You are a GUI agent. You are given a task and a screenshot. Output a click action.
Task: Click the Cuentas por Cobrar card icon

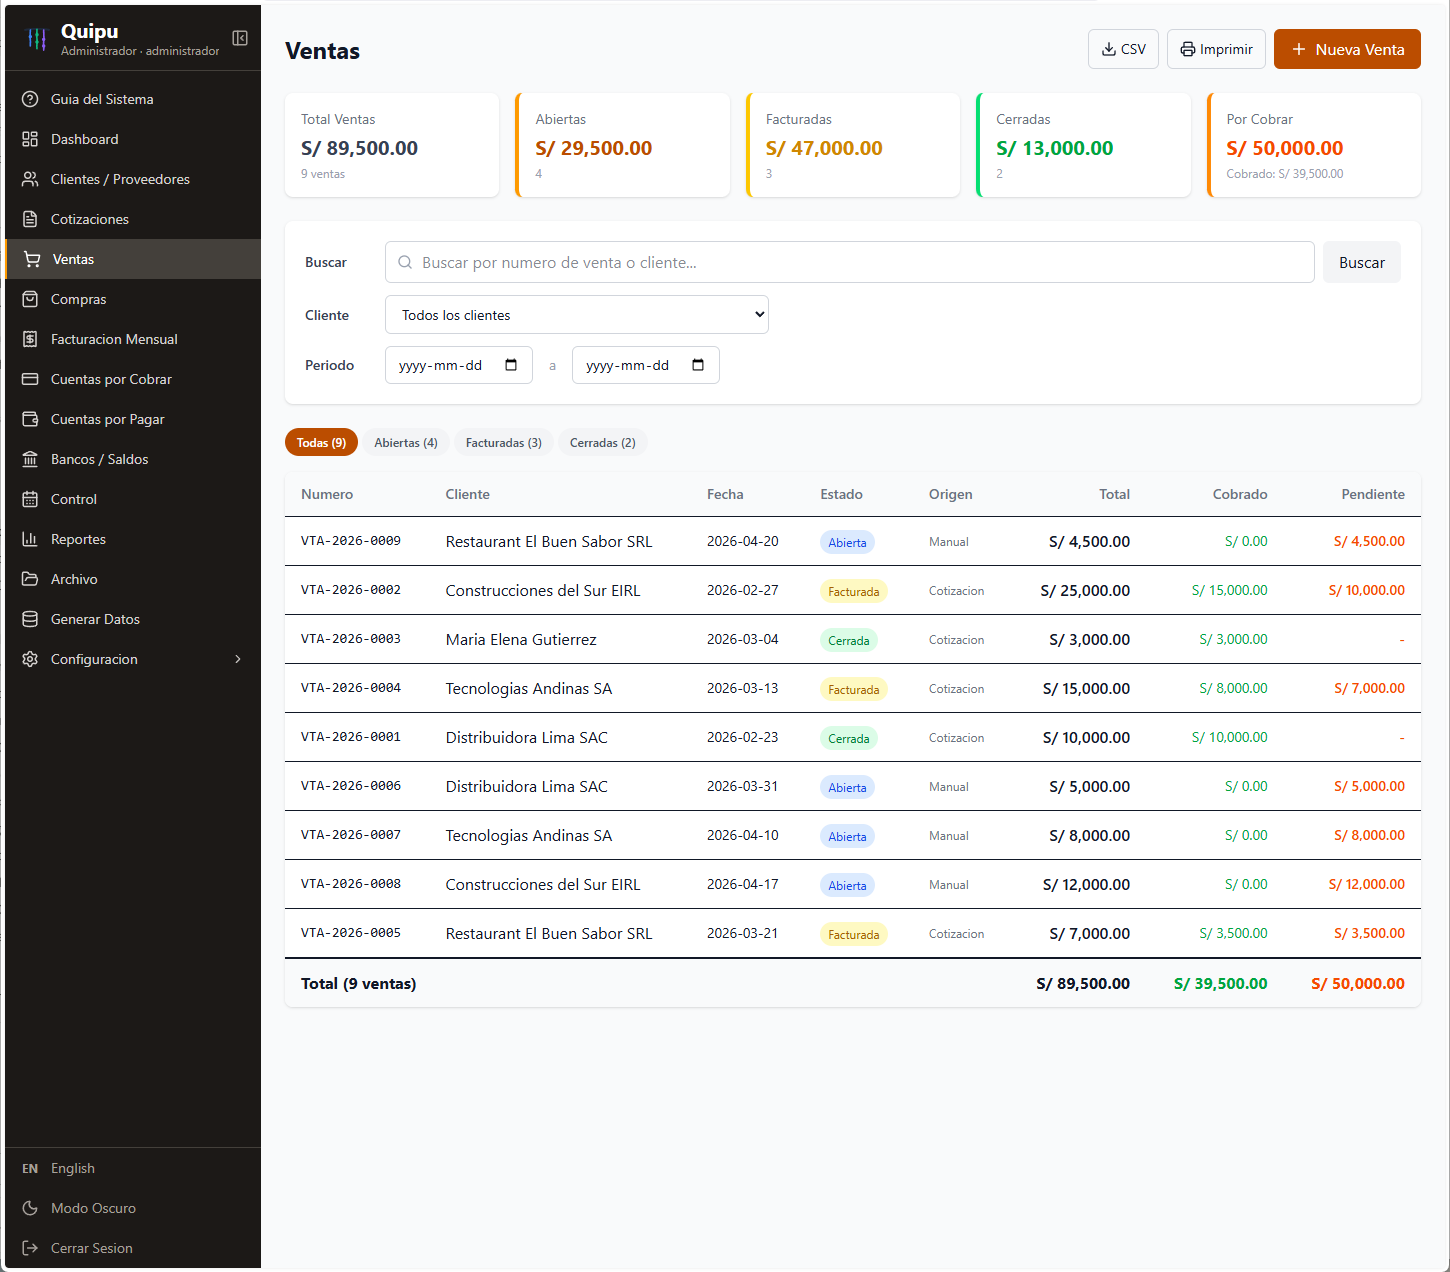point(30,379)
